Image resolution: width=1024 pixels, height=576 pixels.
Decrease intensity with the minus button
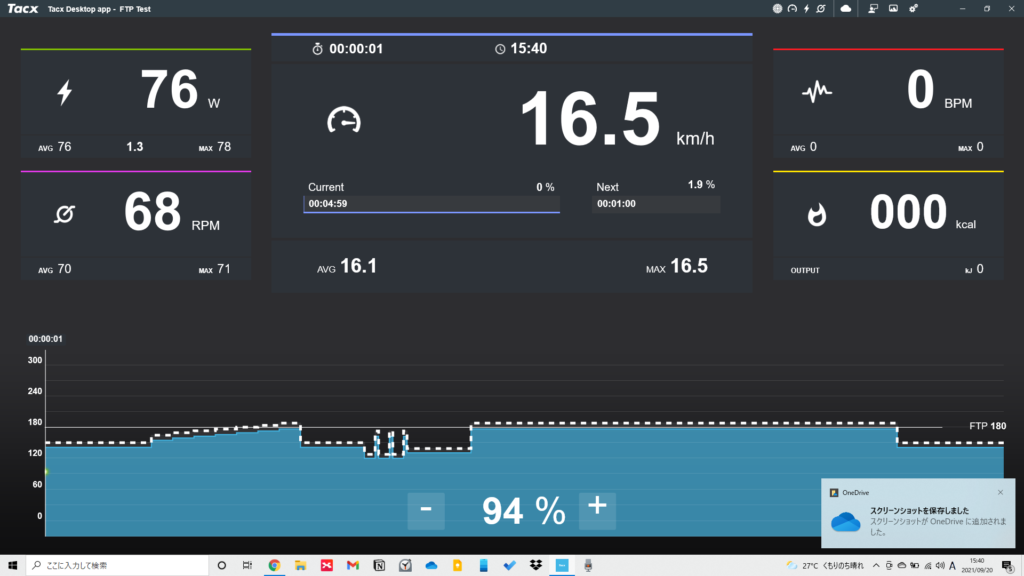tap(426, 509)
